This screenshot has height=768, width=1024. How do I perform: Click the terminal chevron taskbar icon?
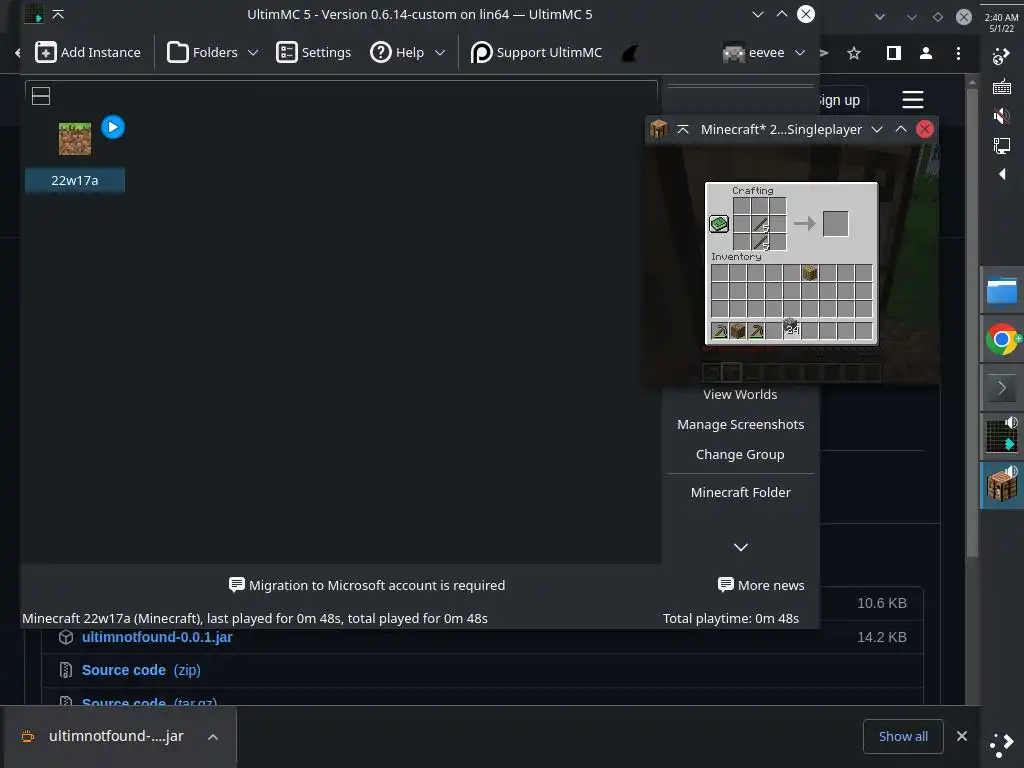[1002, 388]
